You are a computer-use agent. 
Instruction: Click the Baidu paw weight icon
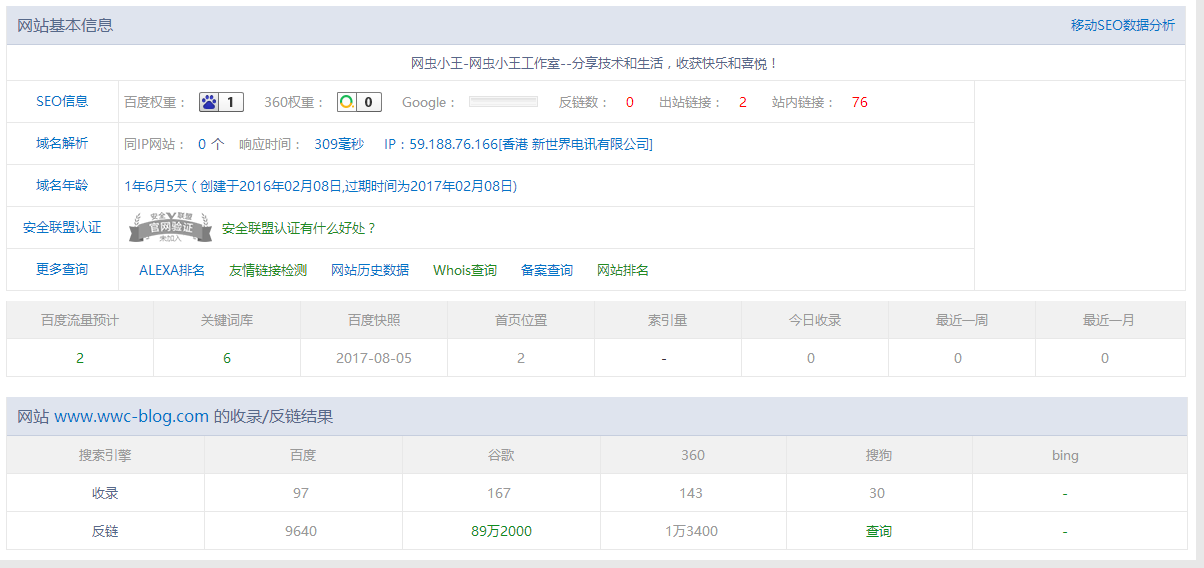click(210, 102)
